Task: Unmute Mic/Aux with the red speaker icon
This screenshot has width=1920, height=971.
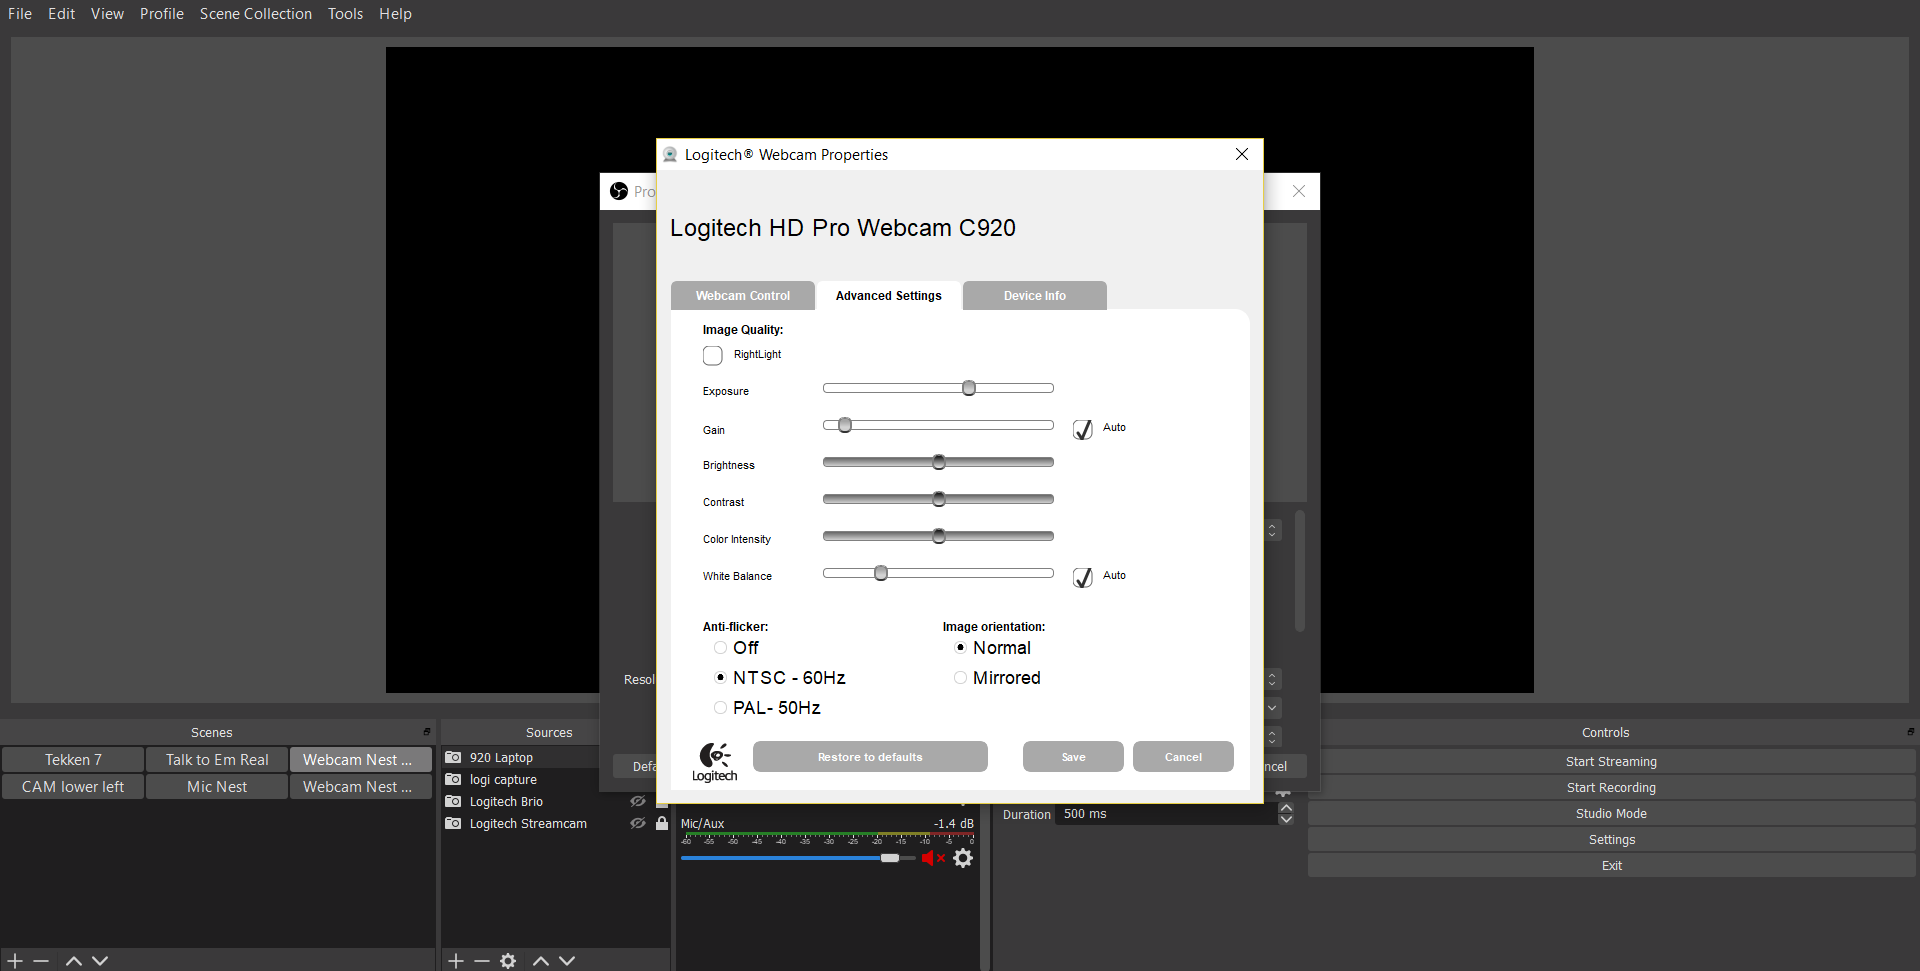Action: point(933,858)
